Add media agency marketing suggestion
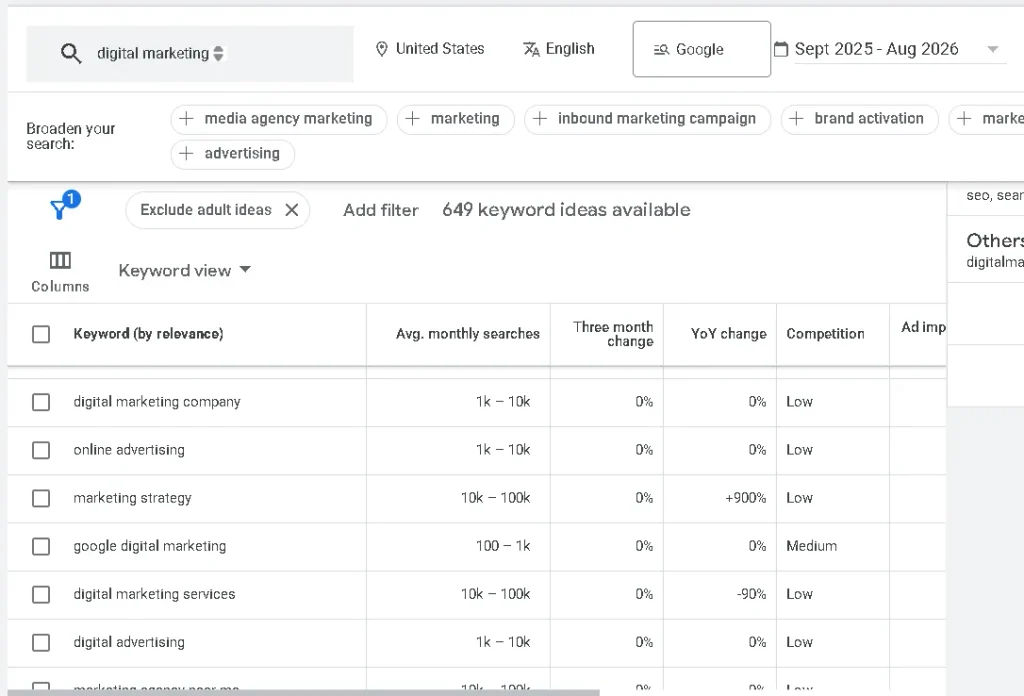The width and height of the screenshot is (1024, 696). click(x=279, y=119)
